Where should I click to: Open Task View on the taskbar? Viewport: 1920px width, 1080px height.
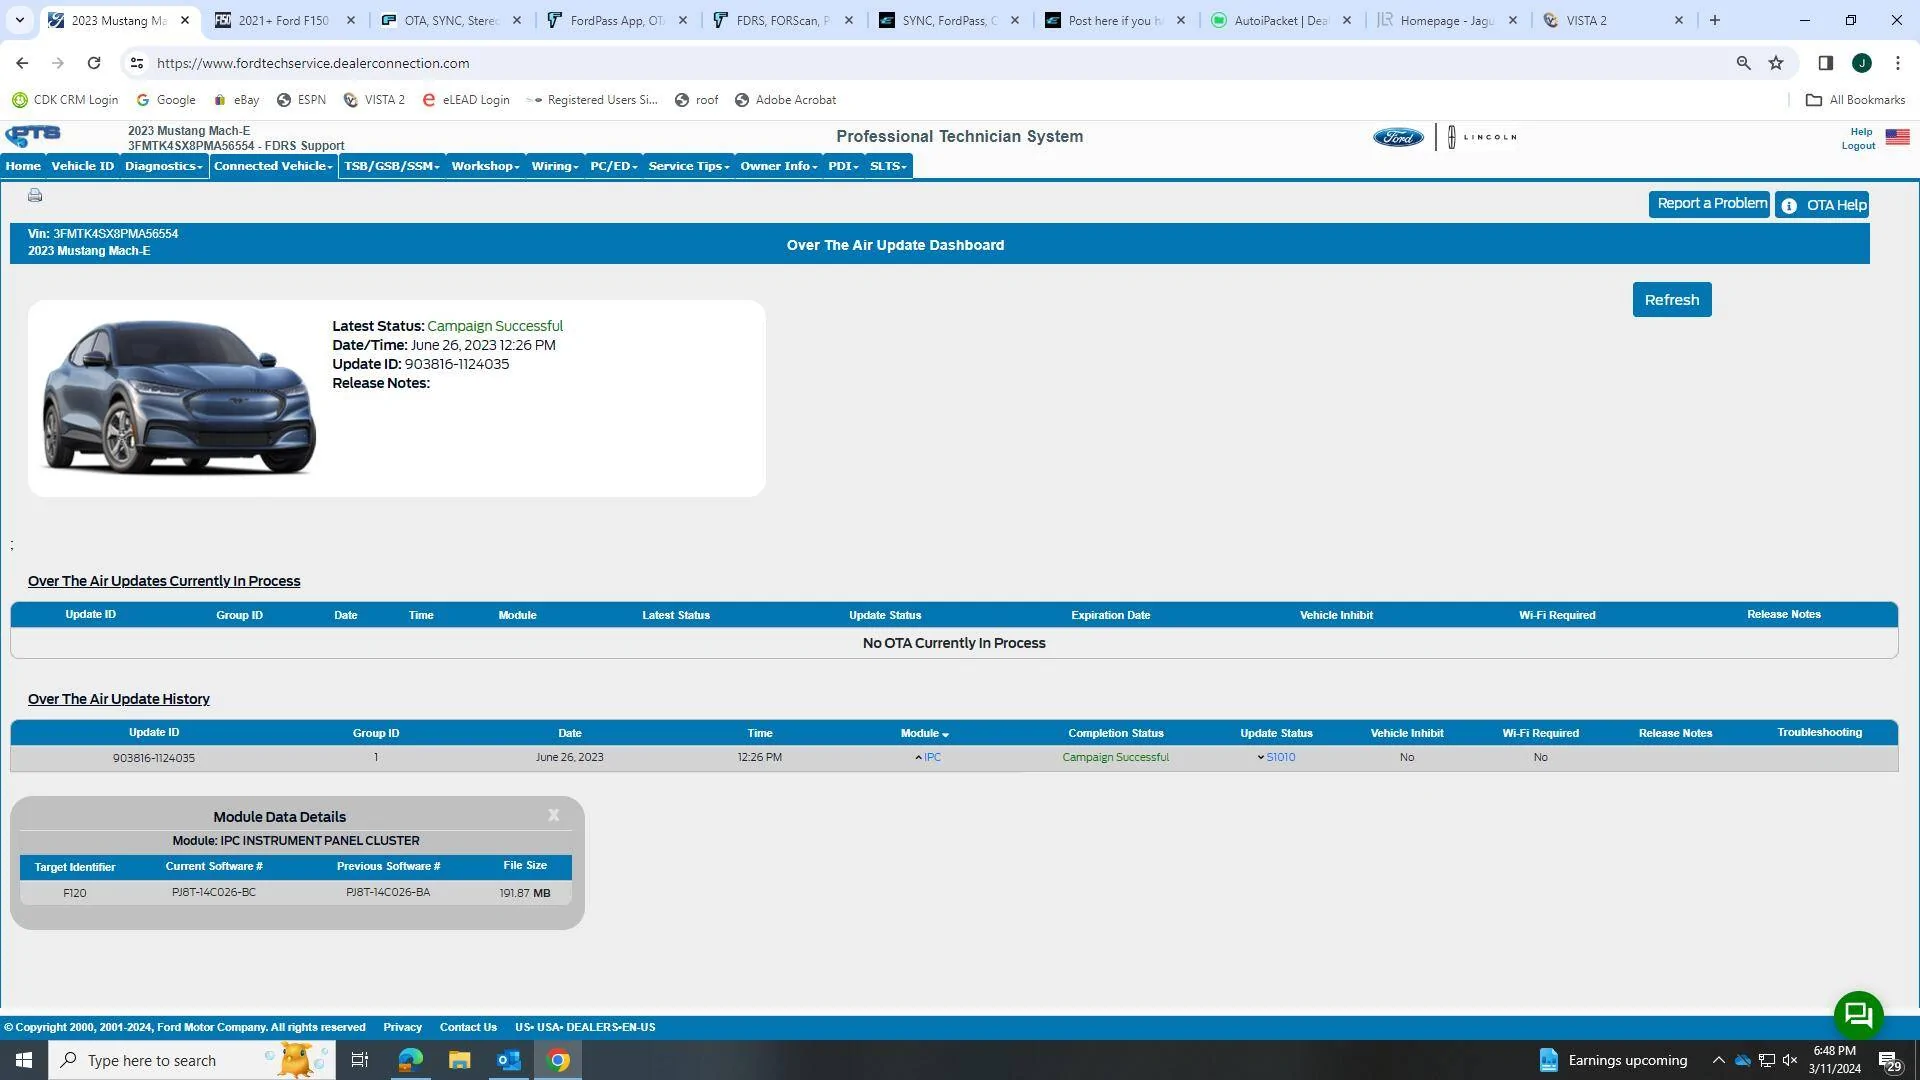pyautogui.click(x=360, y=1060)
